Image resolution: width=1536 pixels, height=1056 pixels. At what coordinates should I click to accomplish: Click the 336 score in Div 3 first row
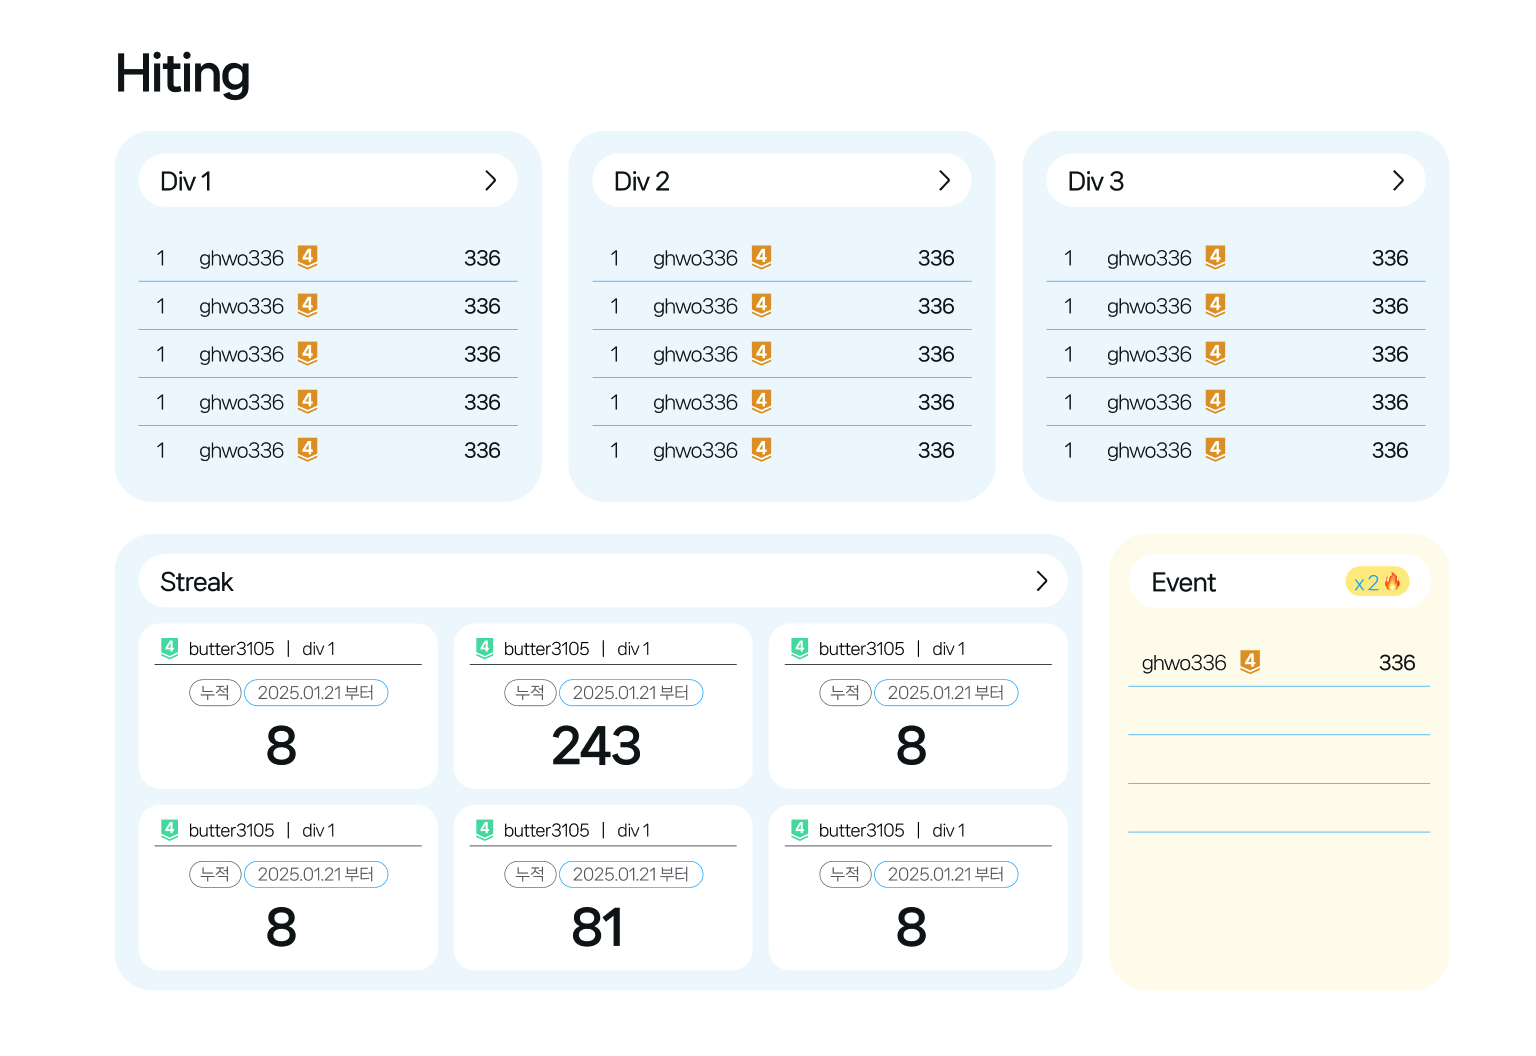[x=1390, y=258]
